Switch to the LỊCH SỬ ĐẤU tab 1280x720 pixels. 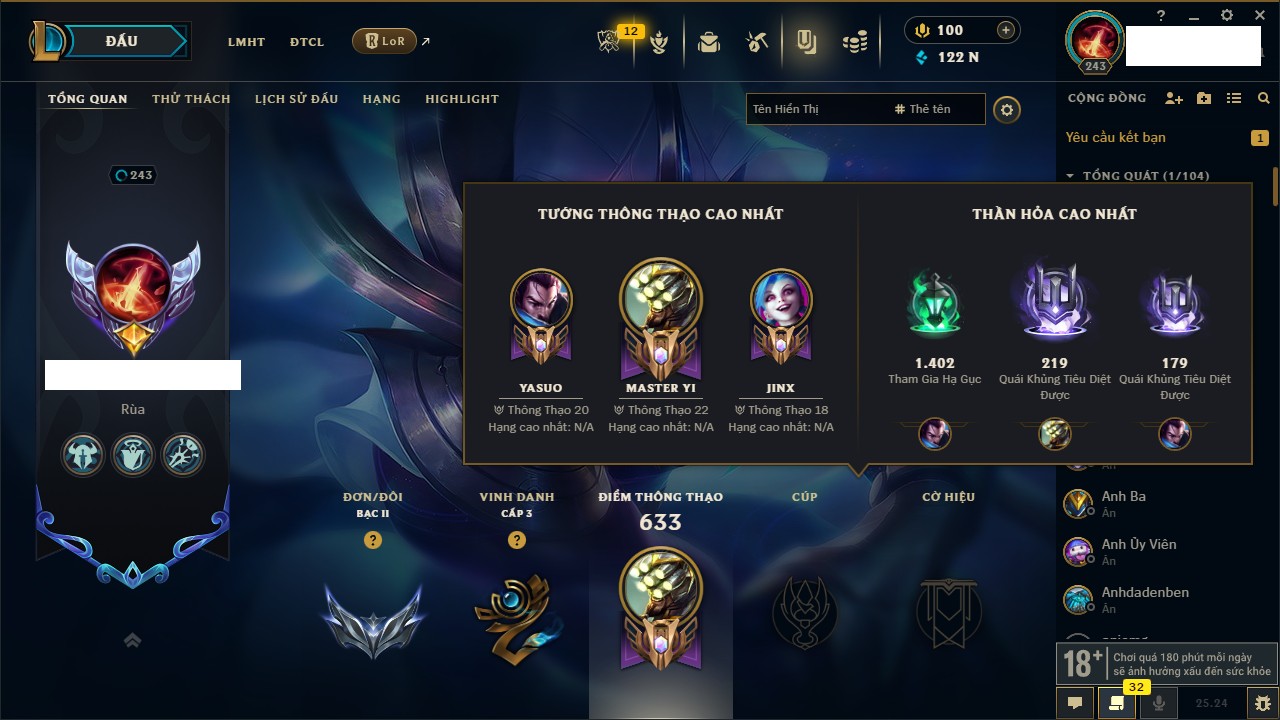(x=296, y=99)
